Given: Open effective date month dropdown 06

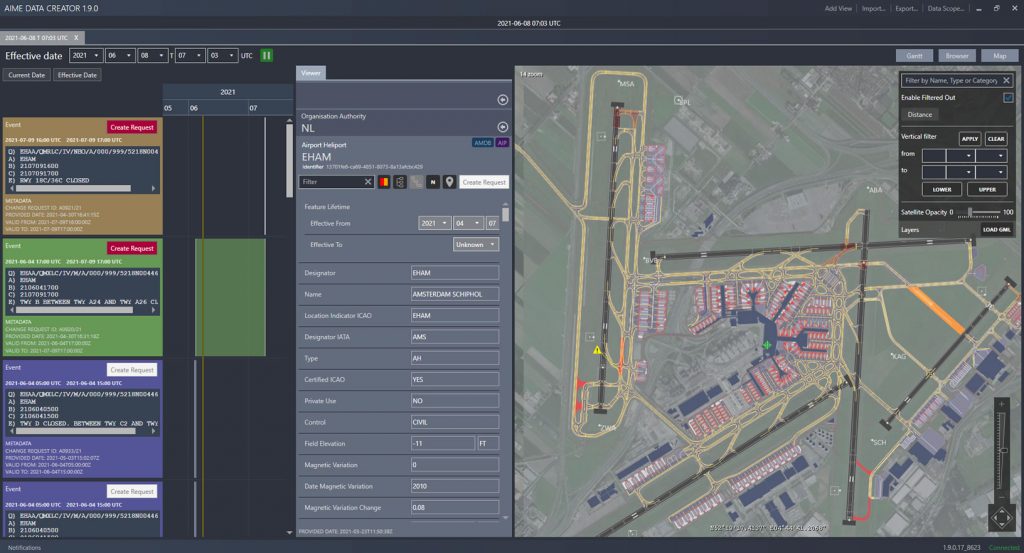Looking at the screenshot, I should coord(120,55).
